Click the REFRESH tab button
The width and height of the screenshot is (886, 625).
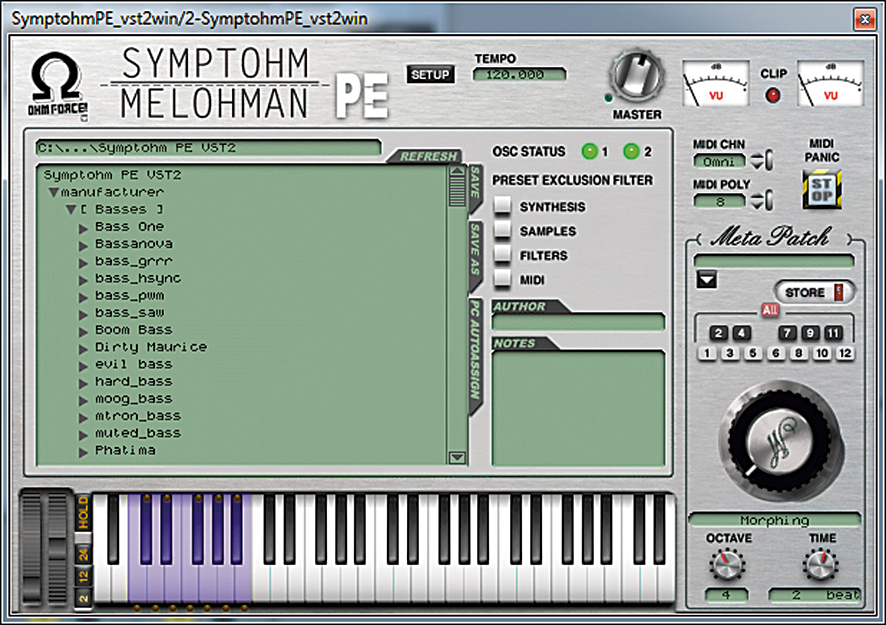(428, 156)
